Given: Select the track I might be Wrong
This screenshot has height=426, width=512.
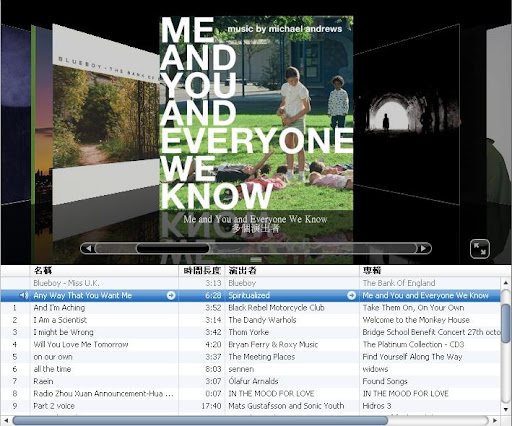Looking at the screenshot, I should click(x=63, y=332).
